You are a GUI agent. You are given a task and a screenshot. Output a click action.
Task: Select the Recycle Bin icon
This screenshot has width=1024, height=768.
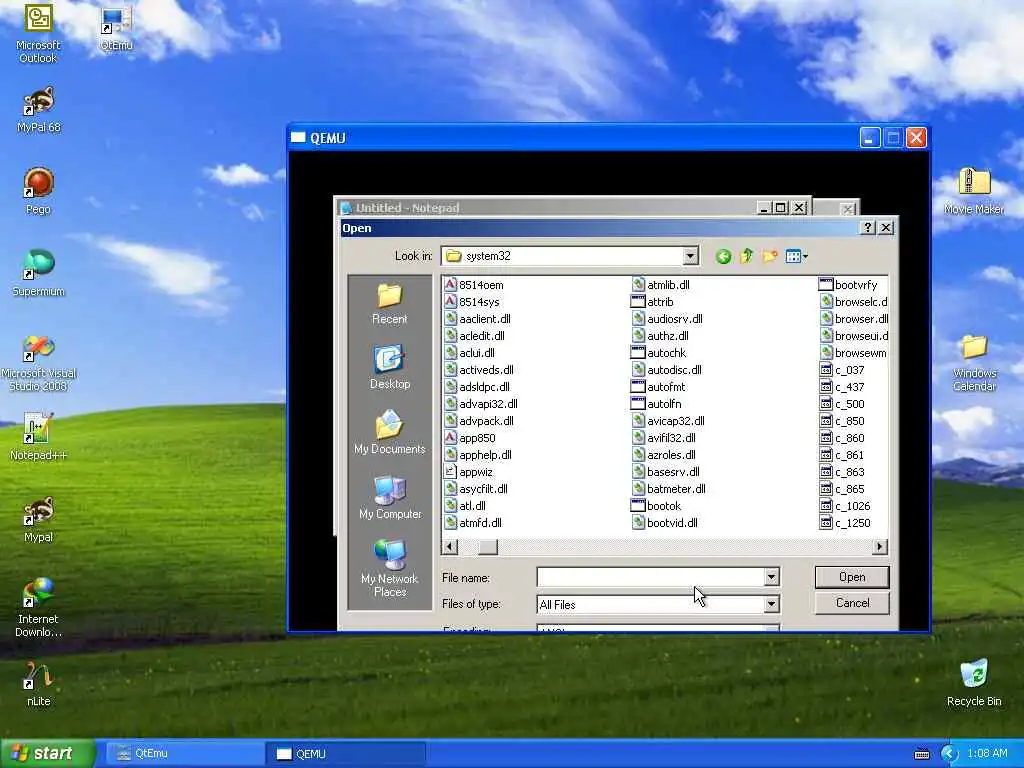coord(974,683)
